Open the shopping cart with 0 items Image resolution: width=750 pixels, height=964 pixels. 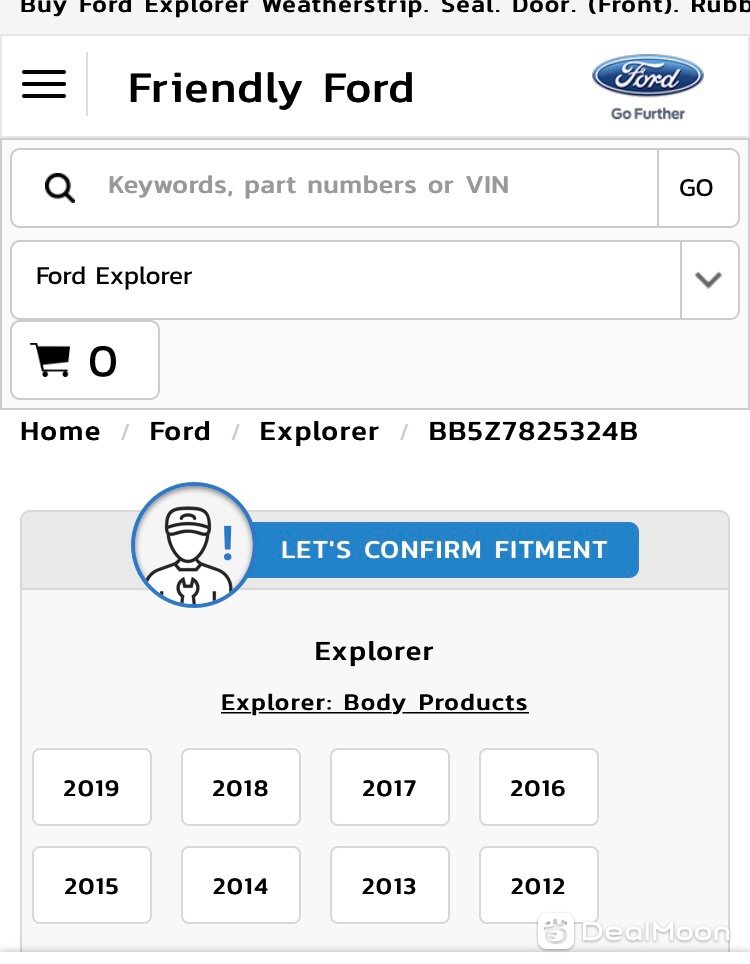(85, 360)
